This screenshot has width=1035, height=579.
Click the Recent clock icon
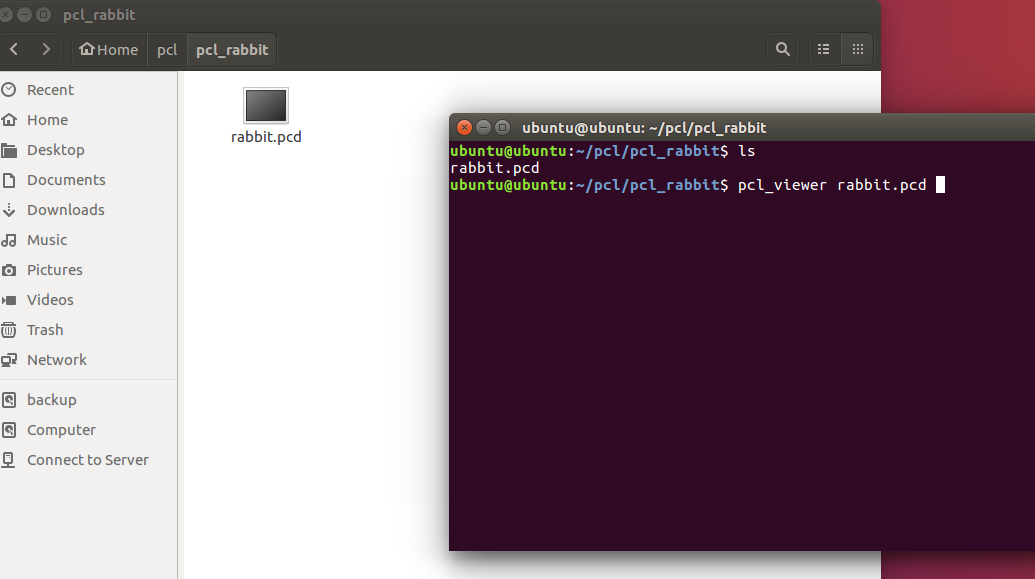pos(9,90)
